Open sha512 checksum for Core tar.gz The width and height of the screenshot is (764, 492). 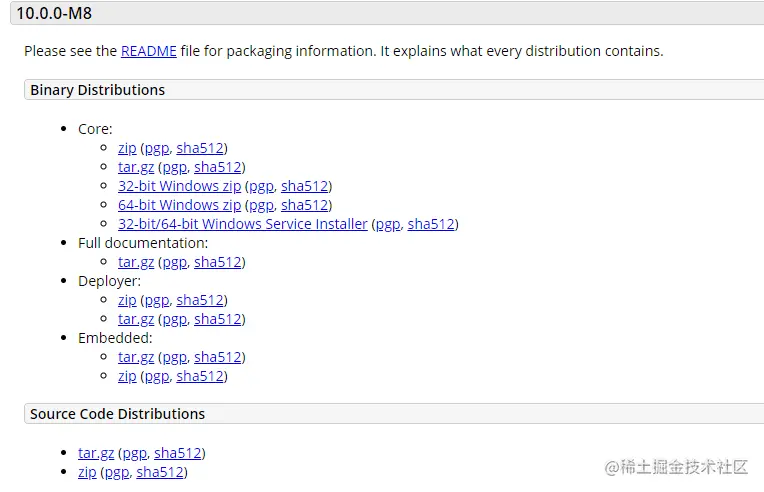217,167
